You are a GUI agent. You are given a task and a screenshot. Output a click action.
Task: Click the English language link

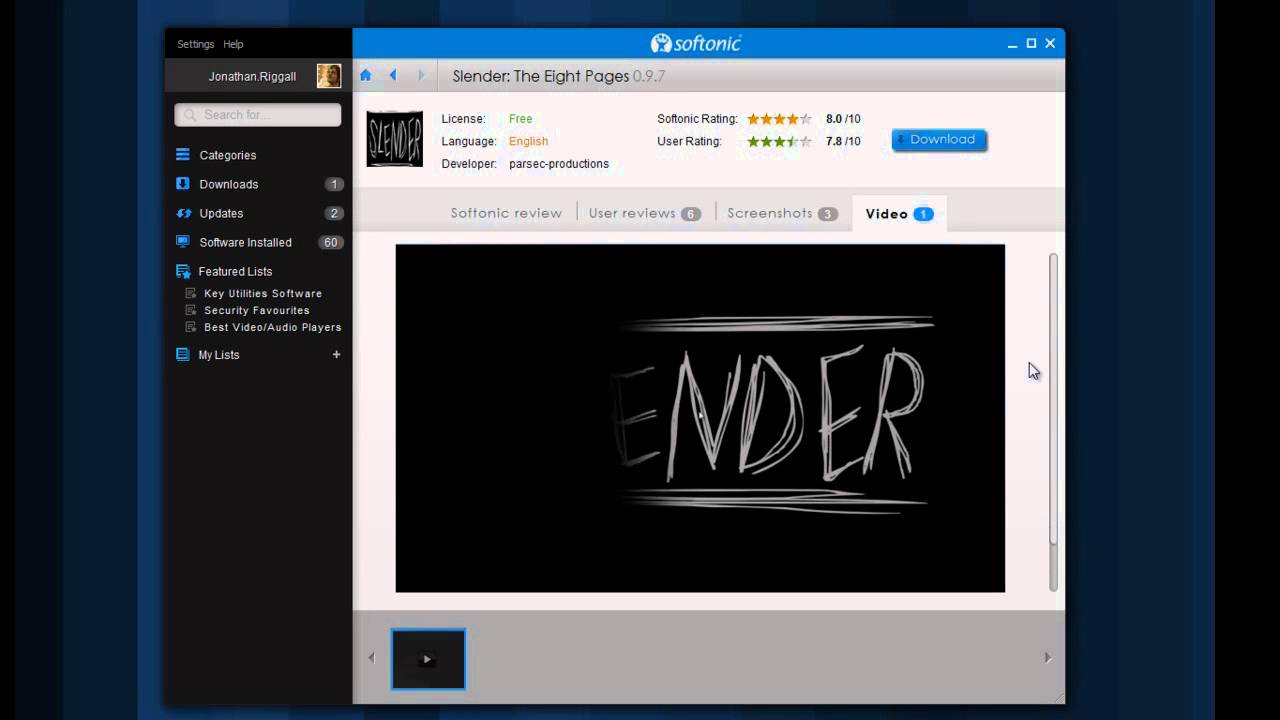tap(528, 141)
